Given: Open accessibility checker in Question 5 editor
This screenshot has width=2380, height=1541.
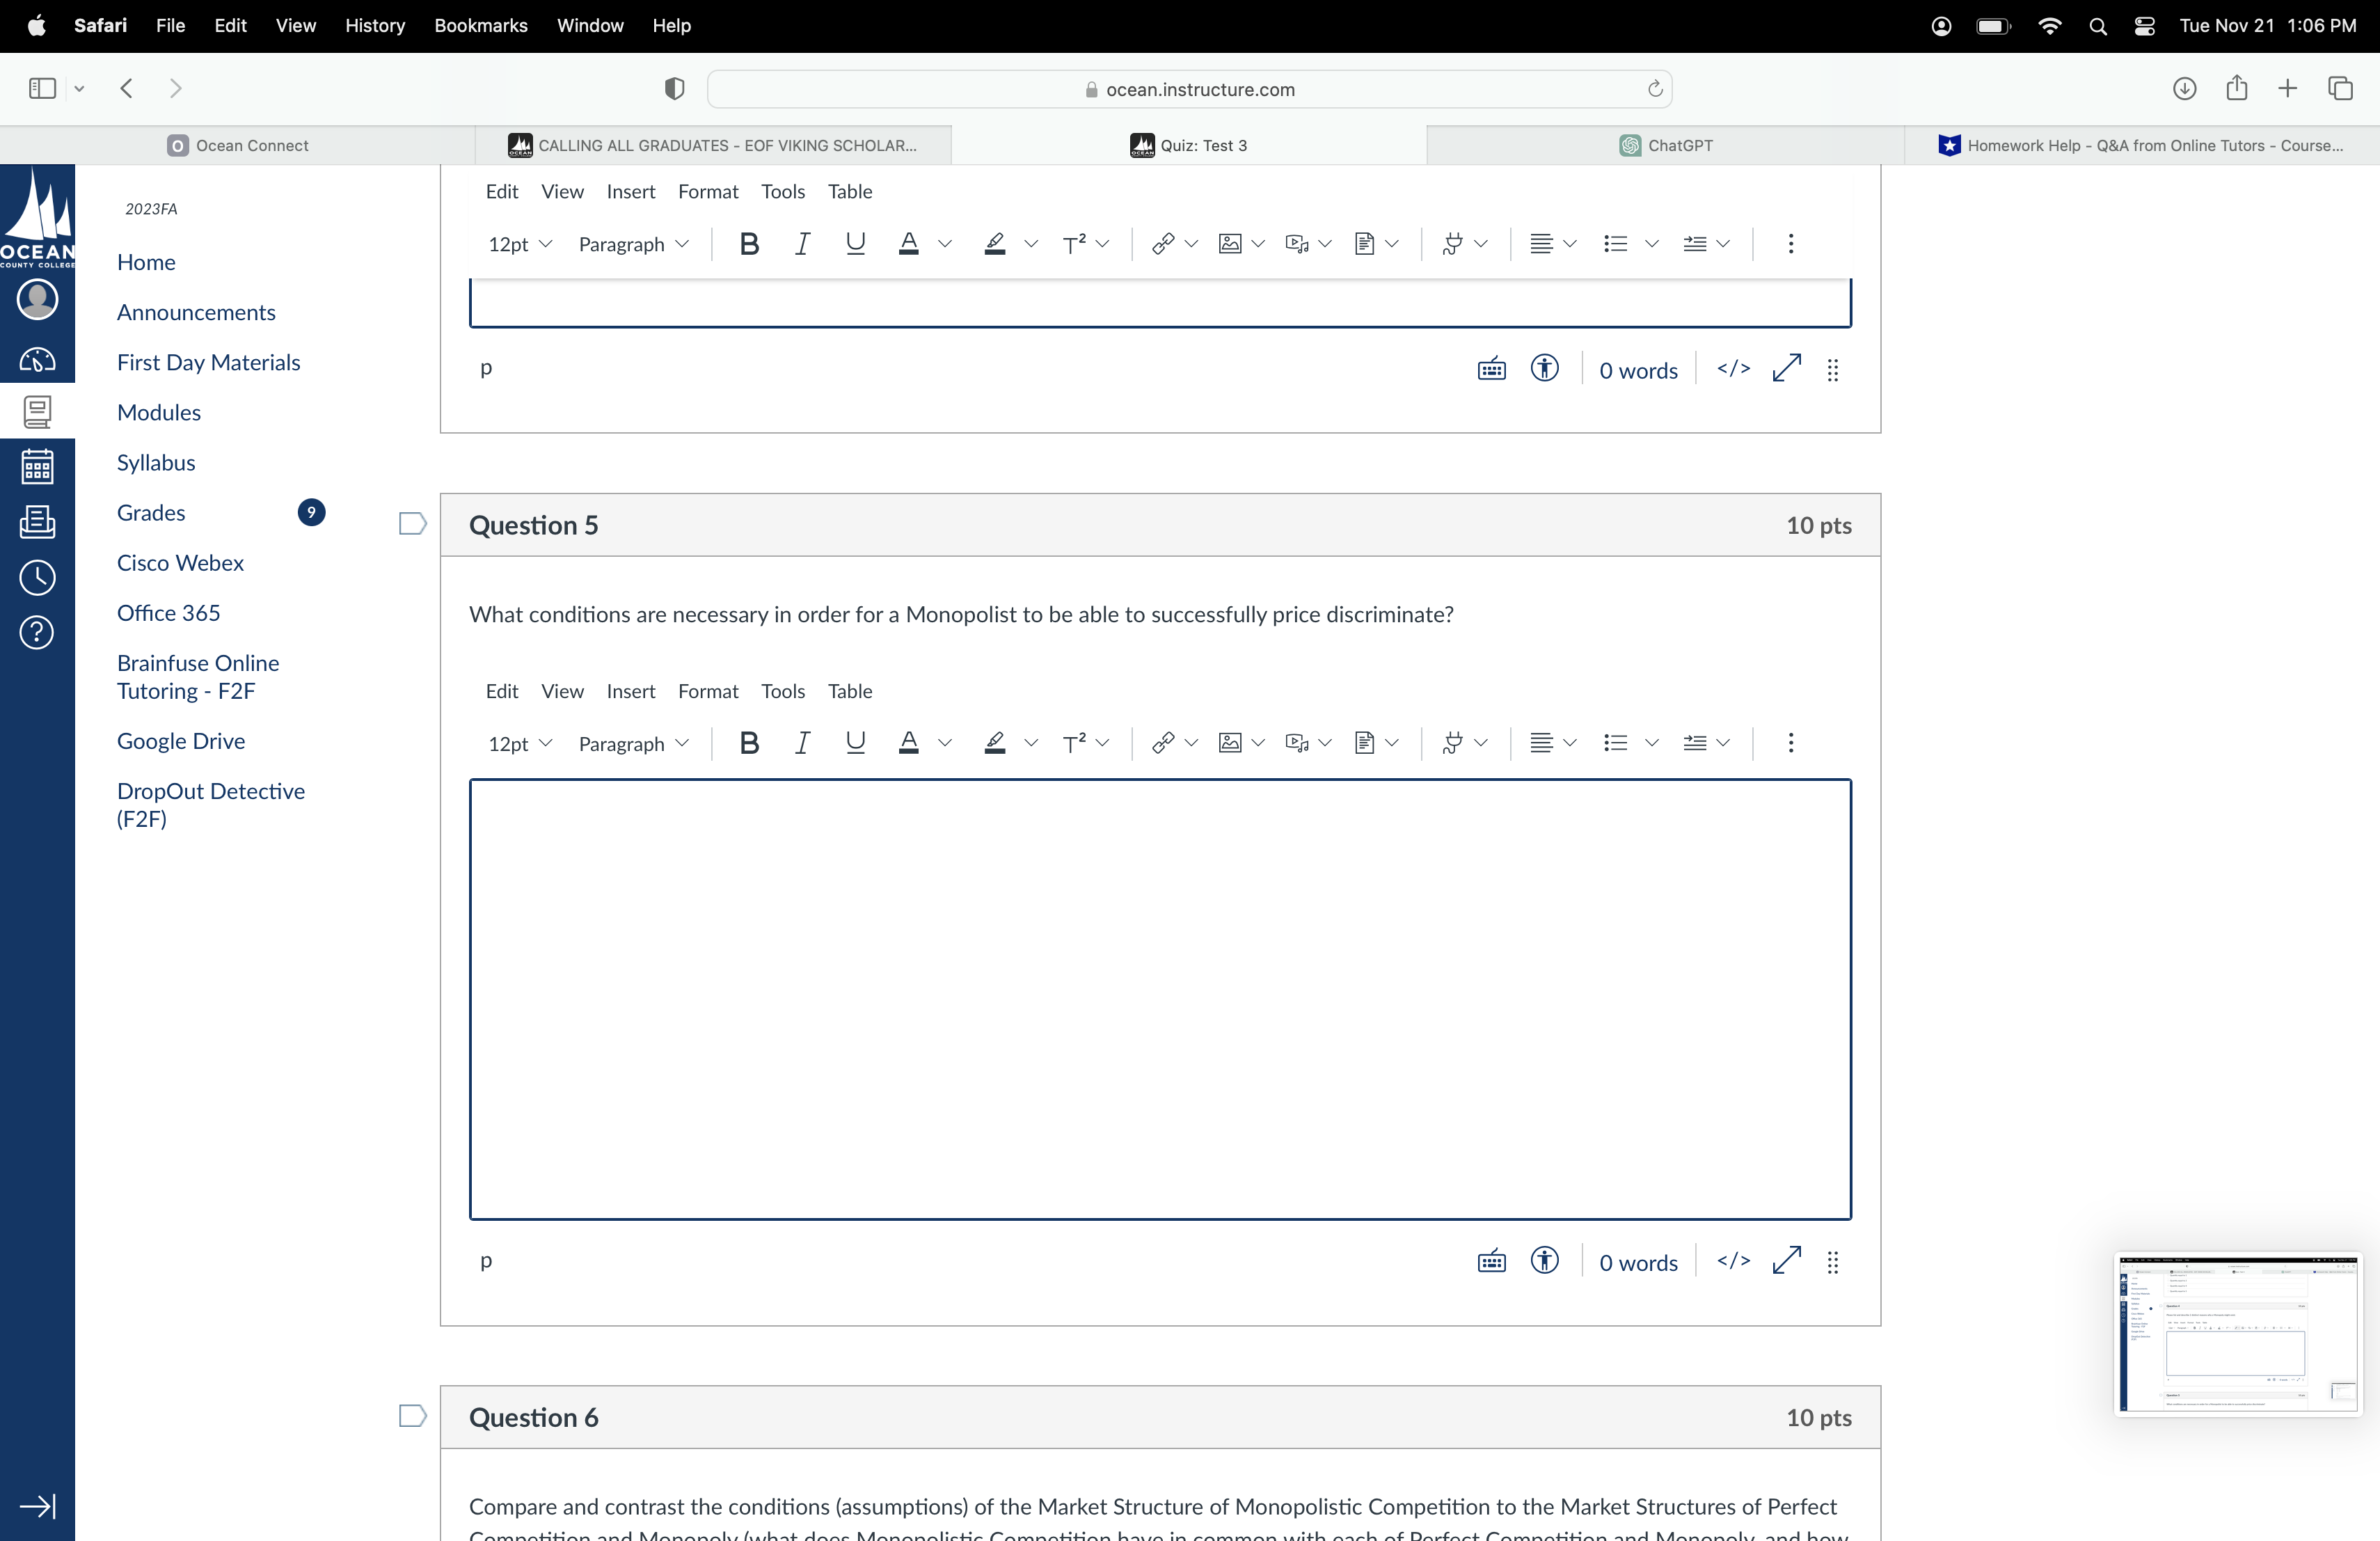Looking at the screenshot, I should click(1544, 1261).
